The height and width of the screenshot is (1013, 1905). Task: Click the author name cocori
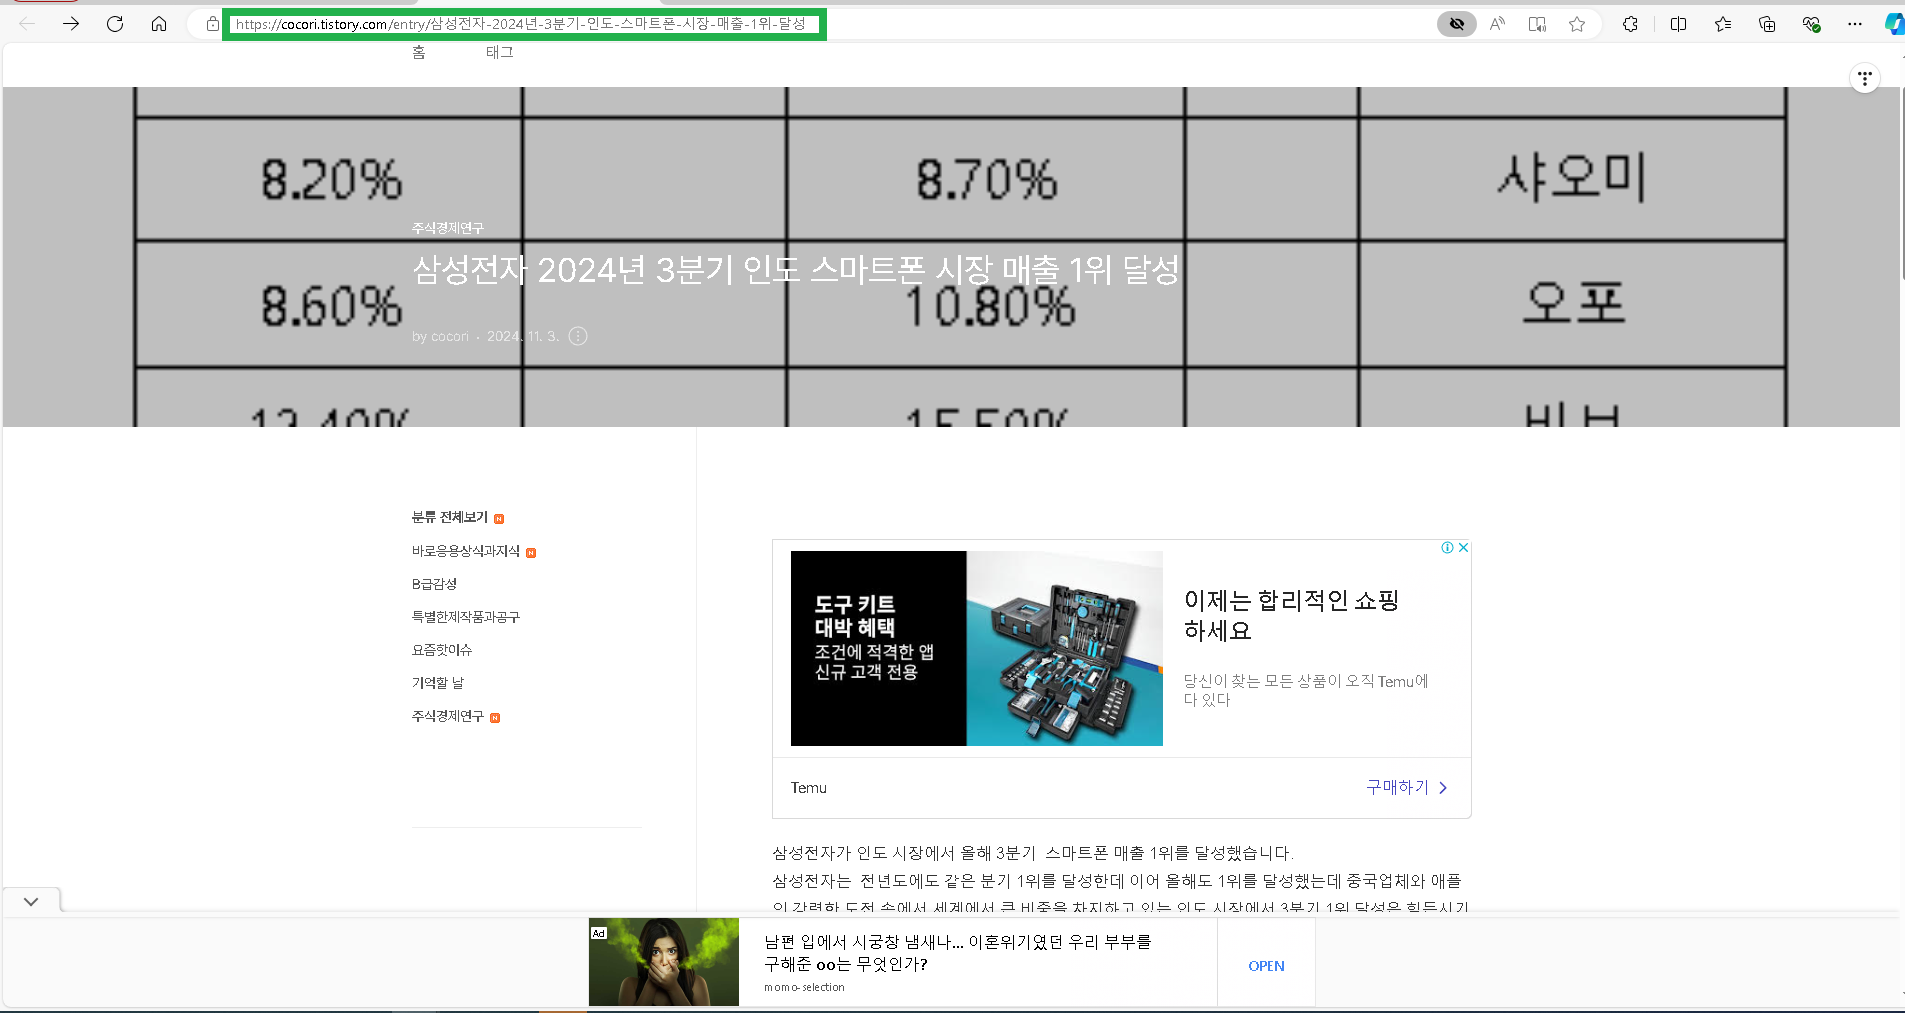pos(449,336)
